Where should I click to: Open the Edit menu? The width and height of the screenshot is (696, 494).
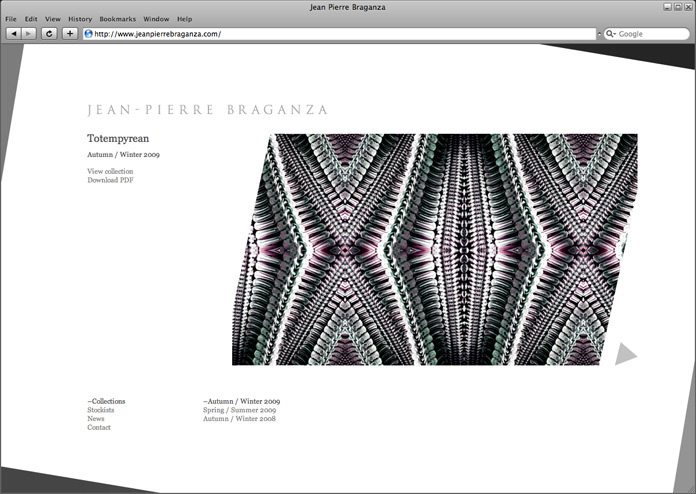coord(31,19)
